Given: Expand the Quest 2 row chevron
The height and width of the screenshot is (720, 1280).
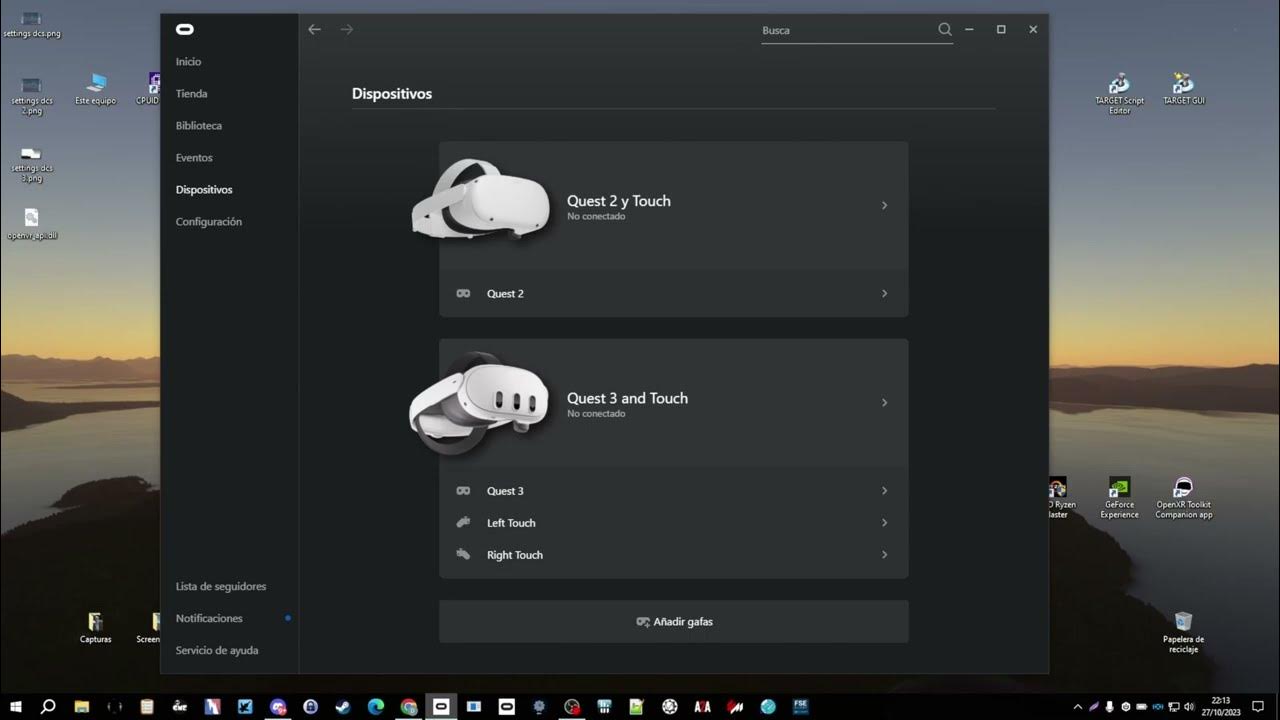Looking at the screenshot, I should pyautogui.click(x=884, y=294).
